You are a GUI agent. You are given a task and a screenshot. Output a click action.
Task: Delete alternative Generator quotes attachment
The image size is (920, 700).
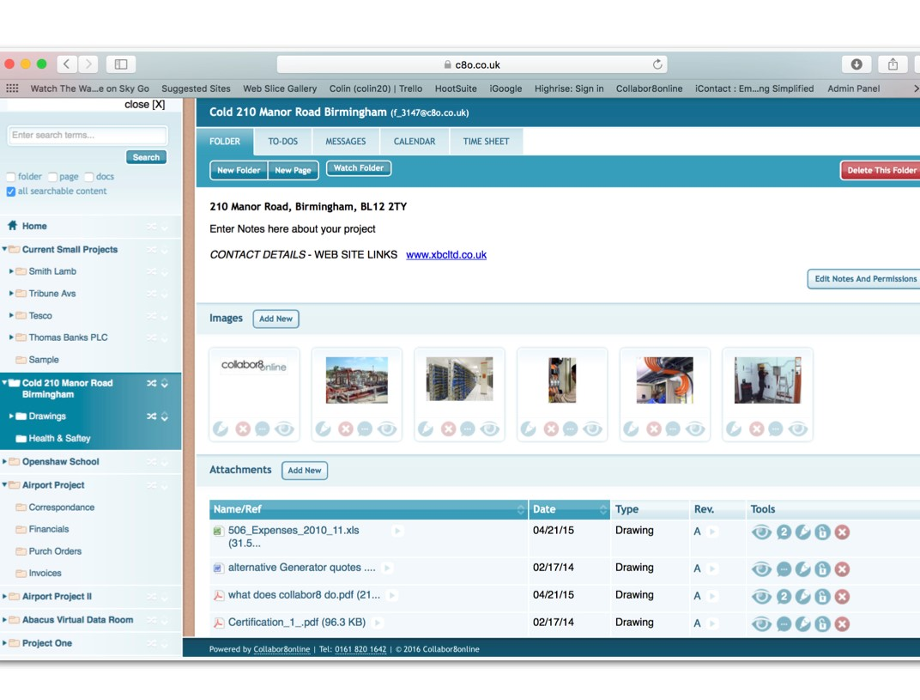(x=842, y=569)
